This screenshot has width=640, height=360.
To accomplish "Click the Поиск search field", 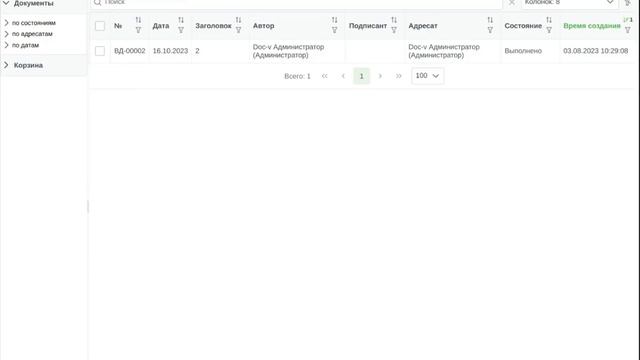I will pyautogui.click(x=296, y=3).
